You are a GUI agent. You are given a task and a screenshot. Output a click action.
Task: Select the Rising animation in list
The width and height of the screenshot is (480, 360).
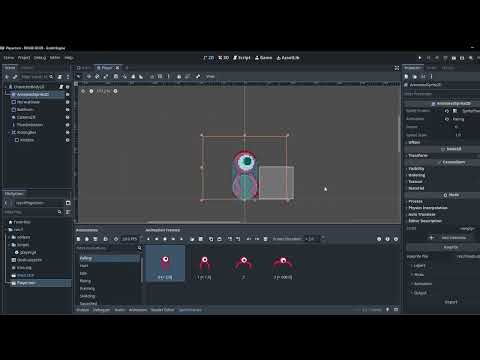109,281
